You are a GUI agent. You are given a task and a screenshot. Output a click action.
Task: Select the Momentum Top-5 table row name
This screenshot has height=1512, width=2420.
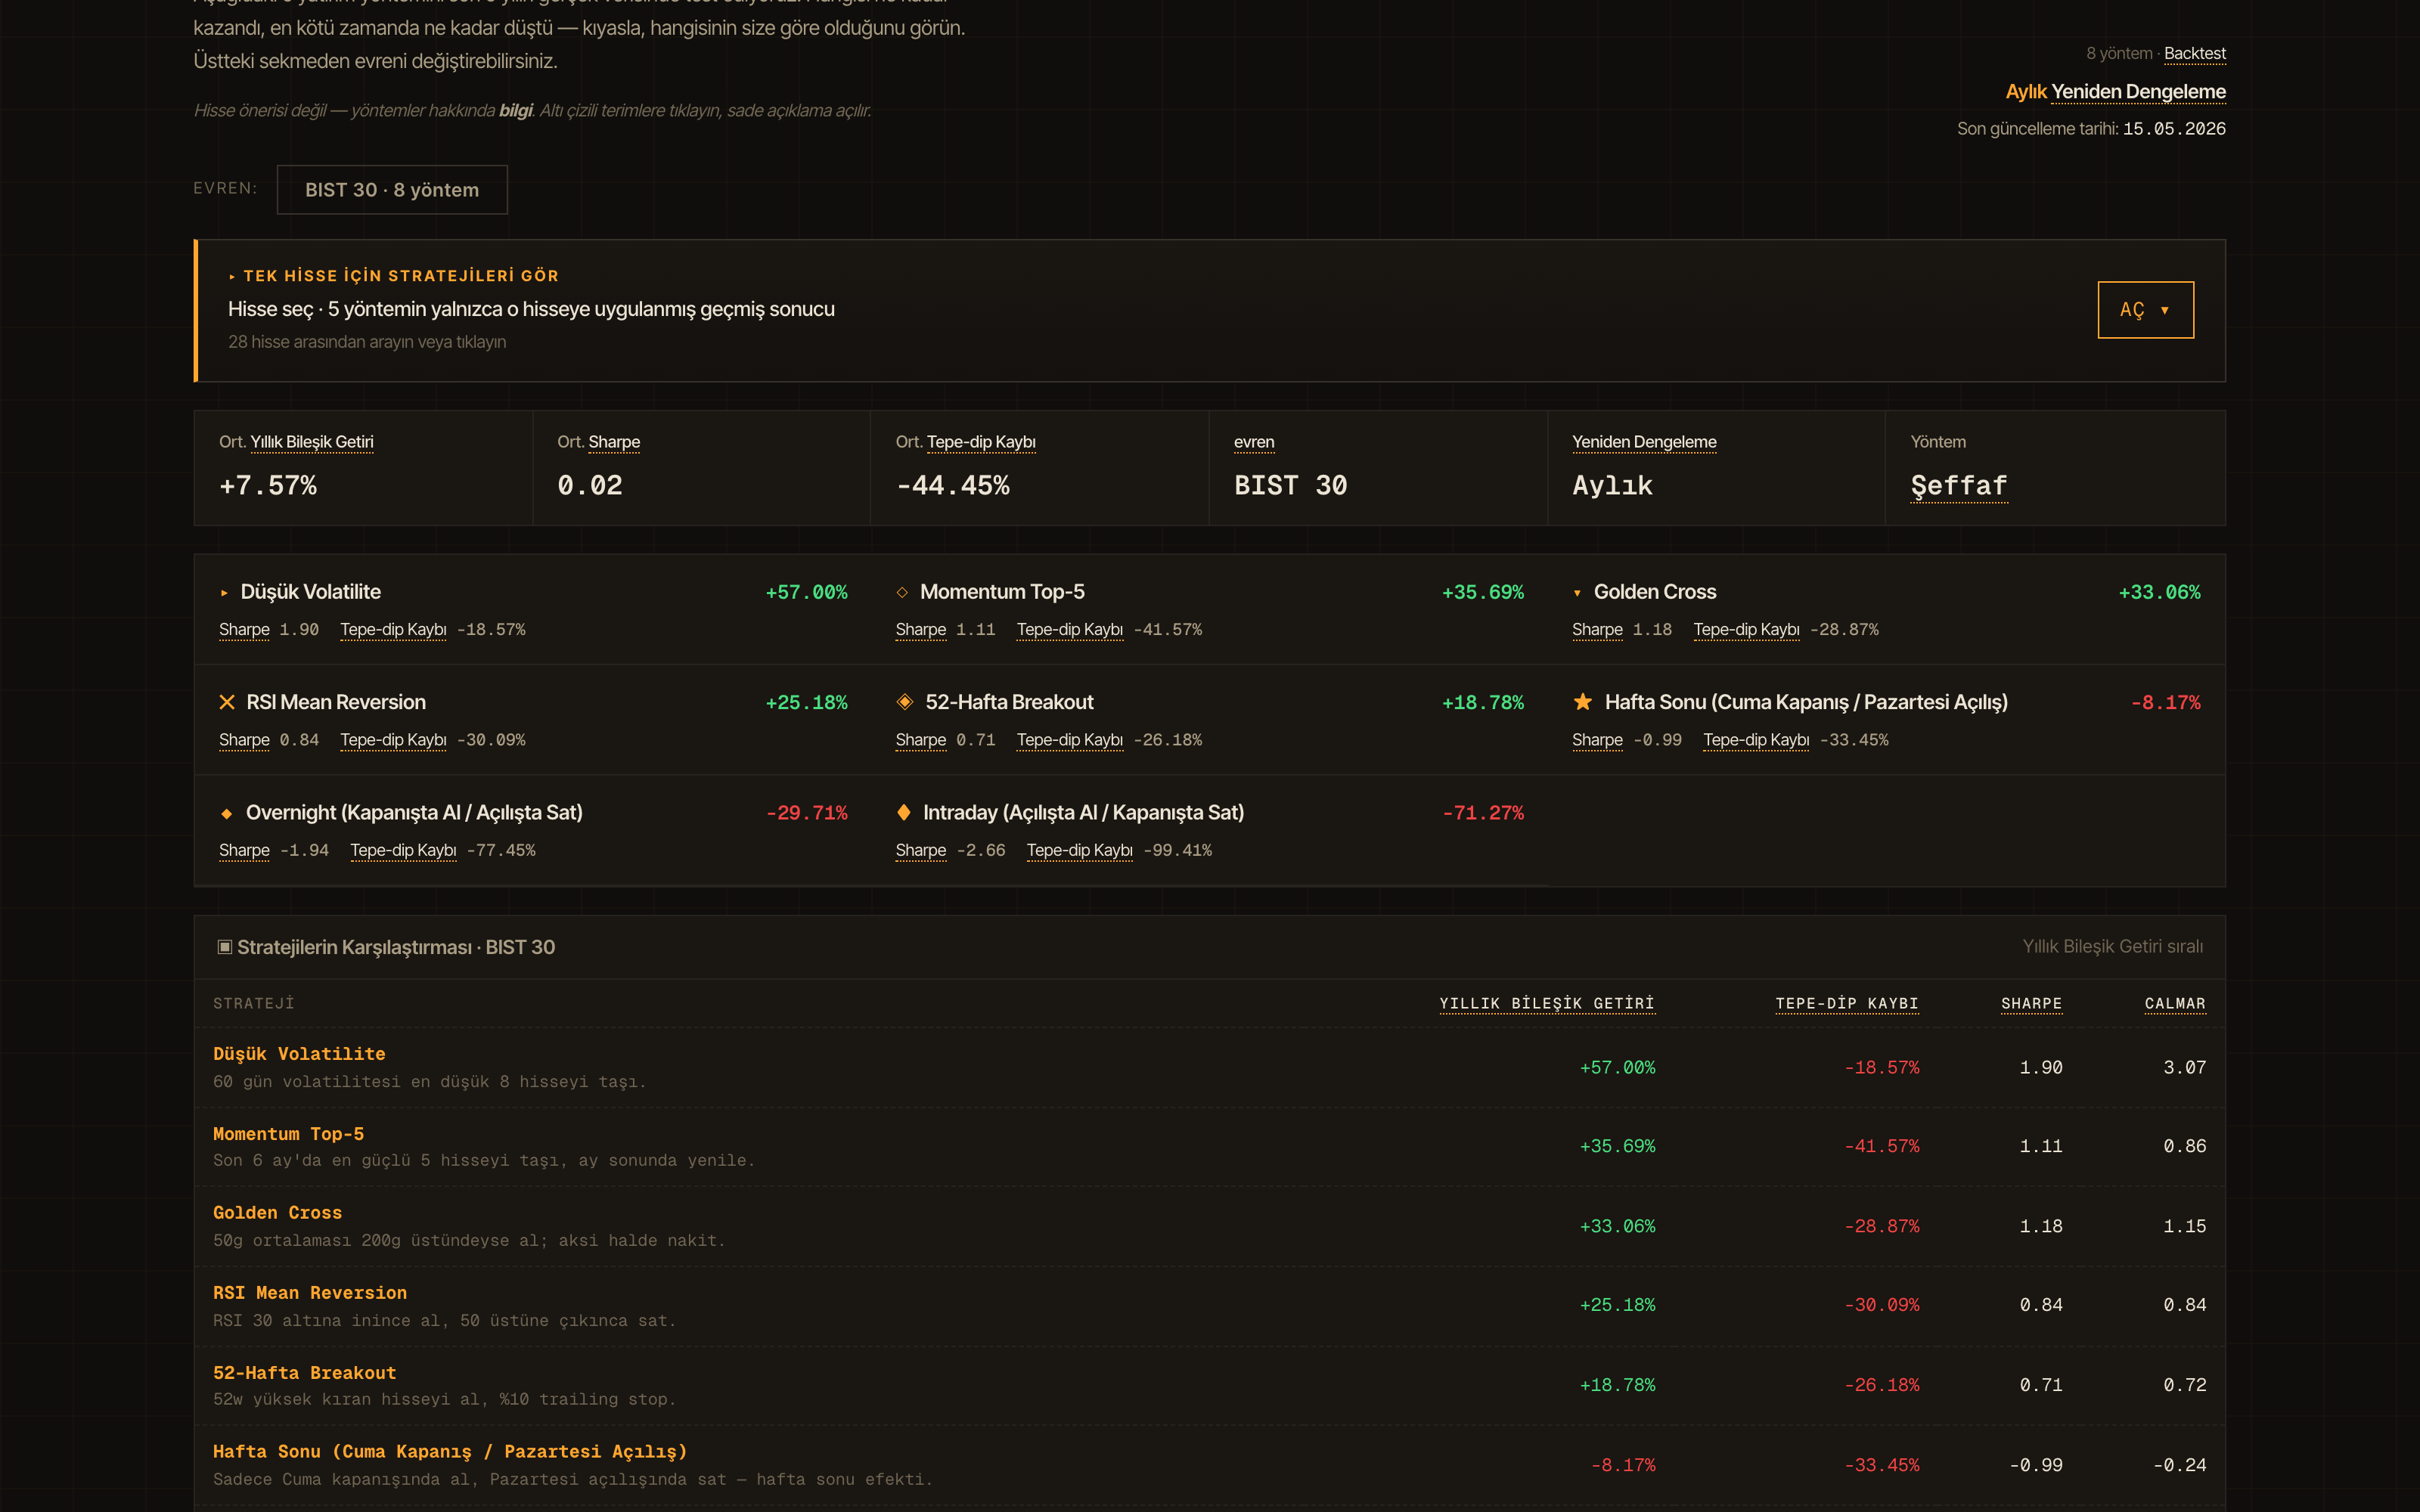click(288, 1134)
